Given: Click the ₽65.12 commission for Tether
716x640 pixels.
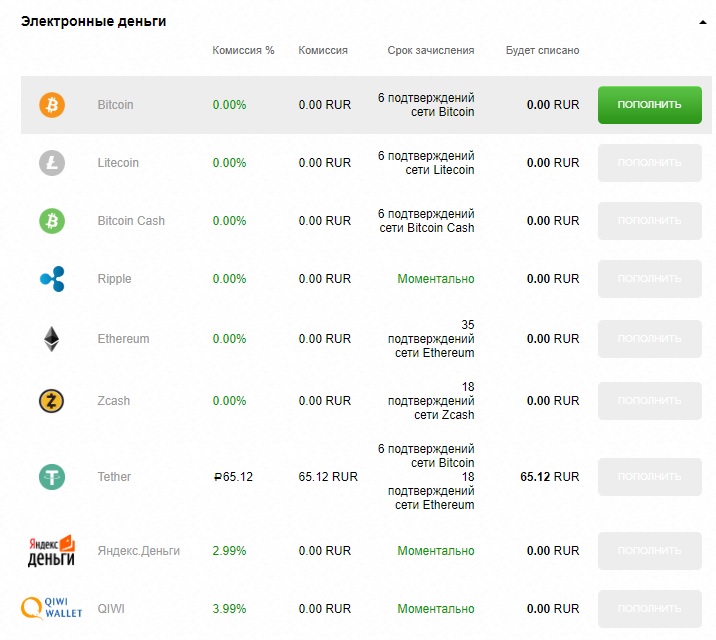Looking at the screenshot, I should pos(233,477).
